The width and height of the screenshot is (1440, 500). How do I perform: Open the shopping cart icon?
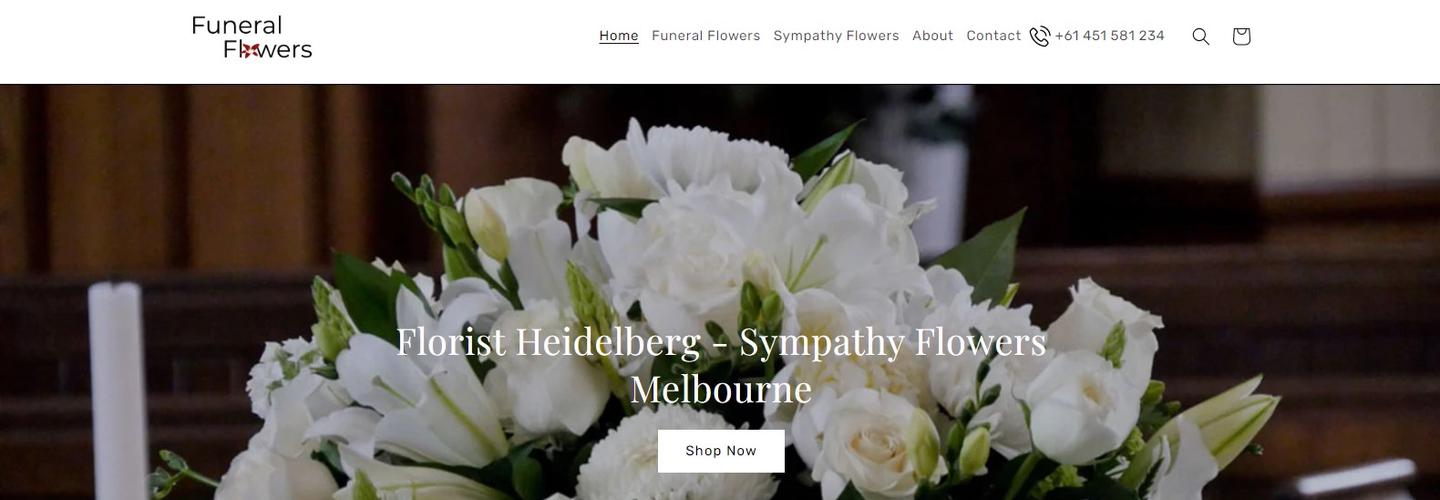click(x=1241, y=36)
